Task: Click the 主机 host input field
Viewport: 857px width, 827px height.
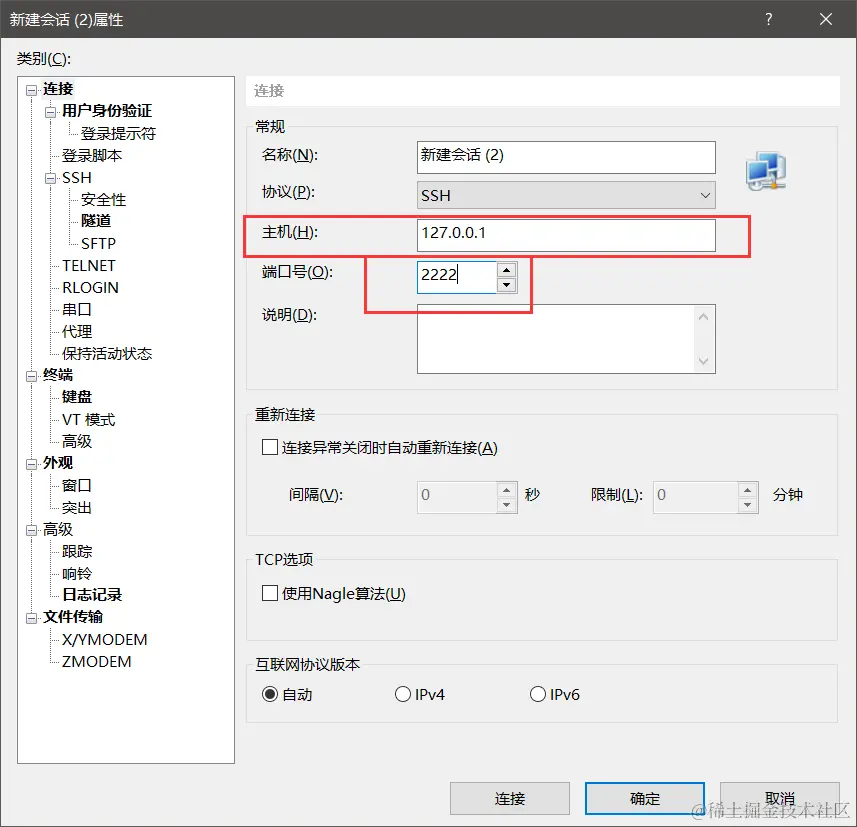Action: 566,236
